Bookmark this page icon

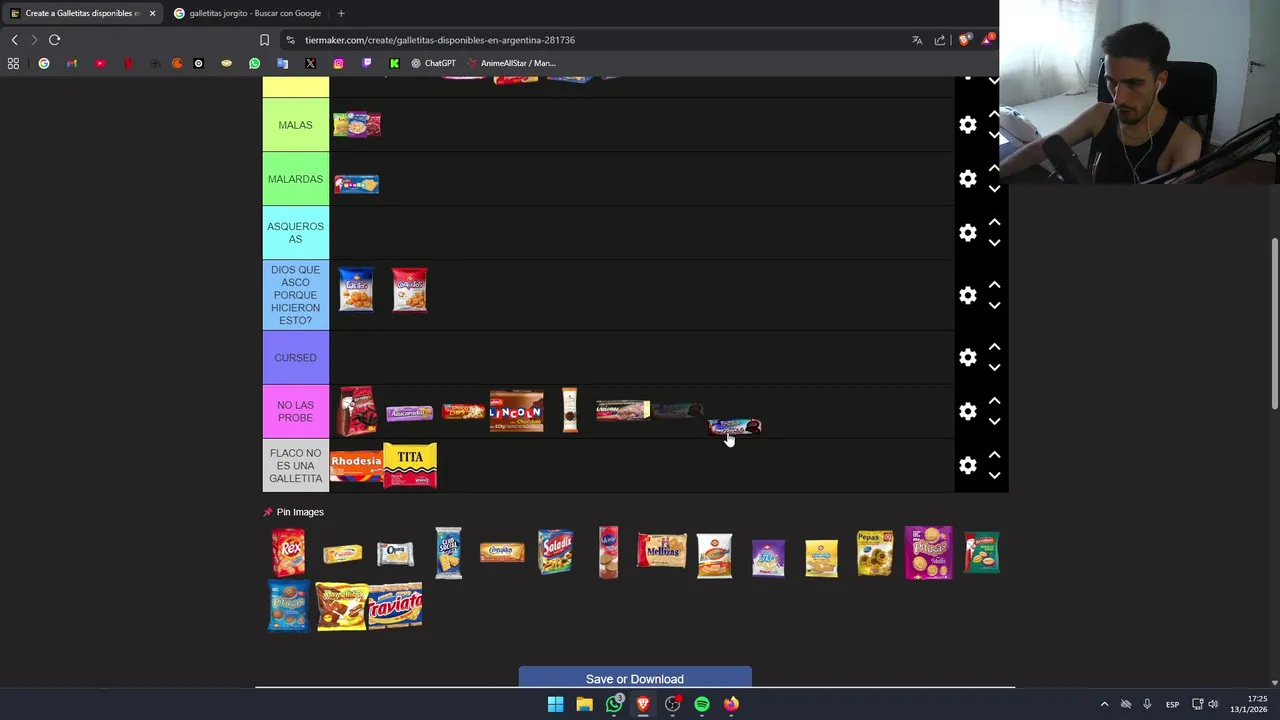click(264, 40)
